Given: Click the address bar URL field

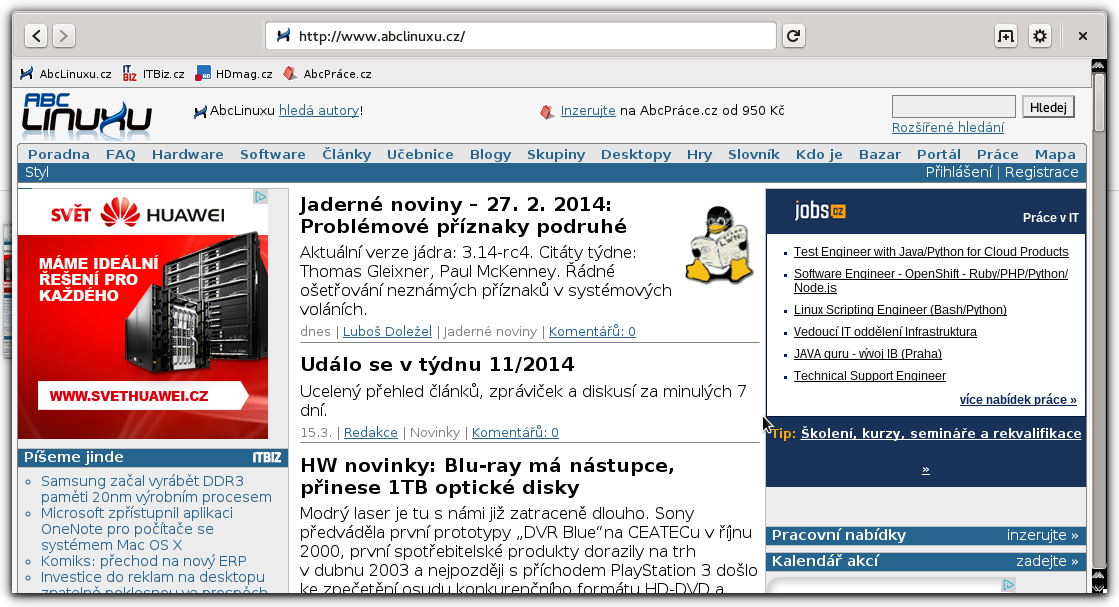Looking at the screenshot, I should (x=521, y=36).
